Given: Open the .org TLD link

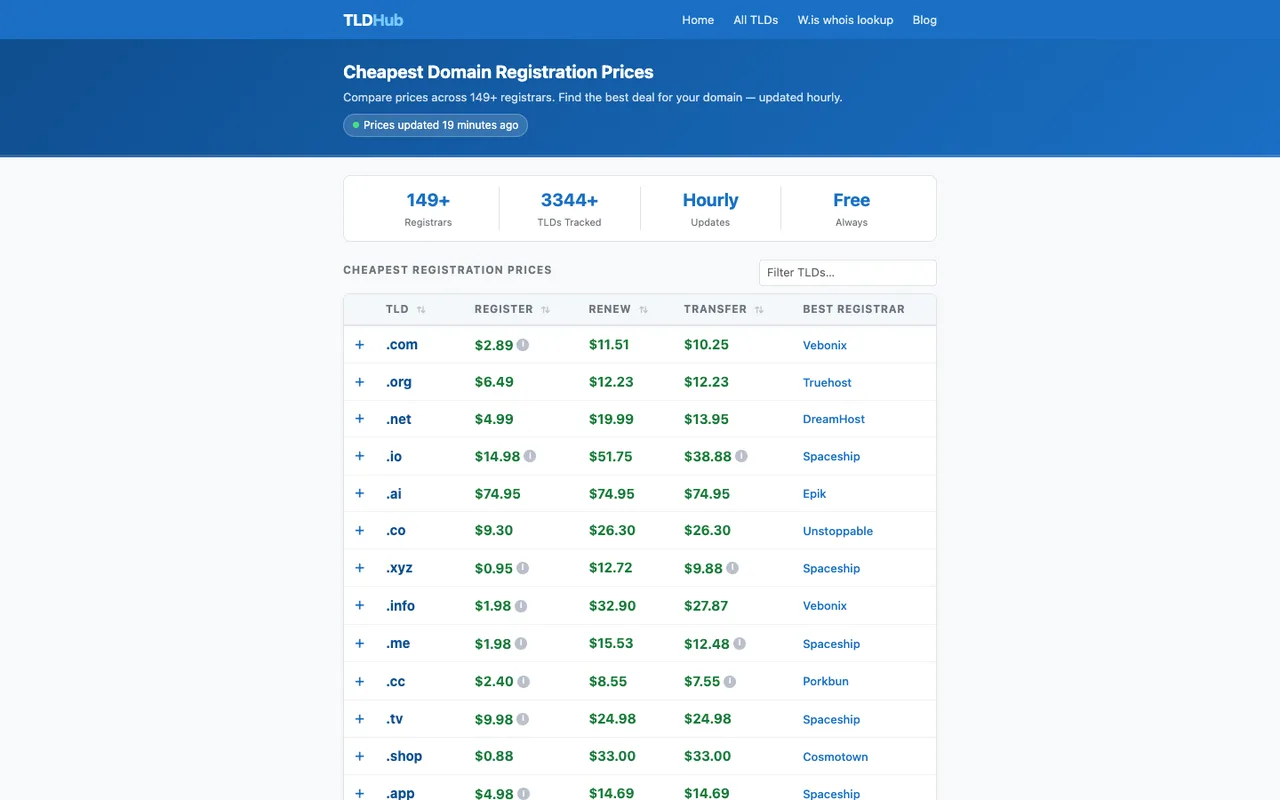Looking at the screenshot, I should tap(399, 382).
